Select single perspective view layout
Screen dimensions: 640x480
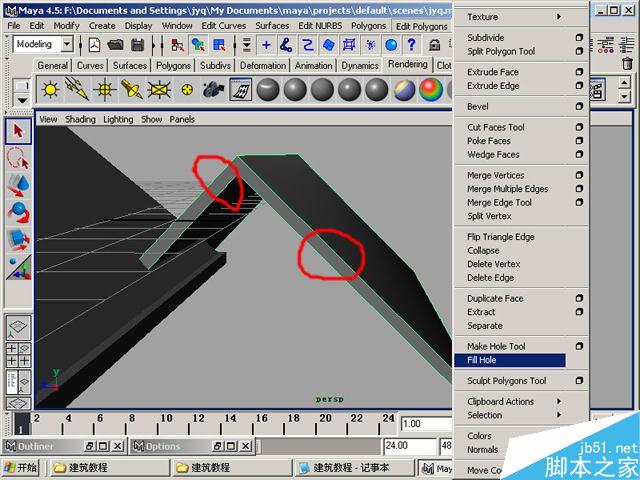(x=19, y=327)
